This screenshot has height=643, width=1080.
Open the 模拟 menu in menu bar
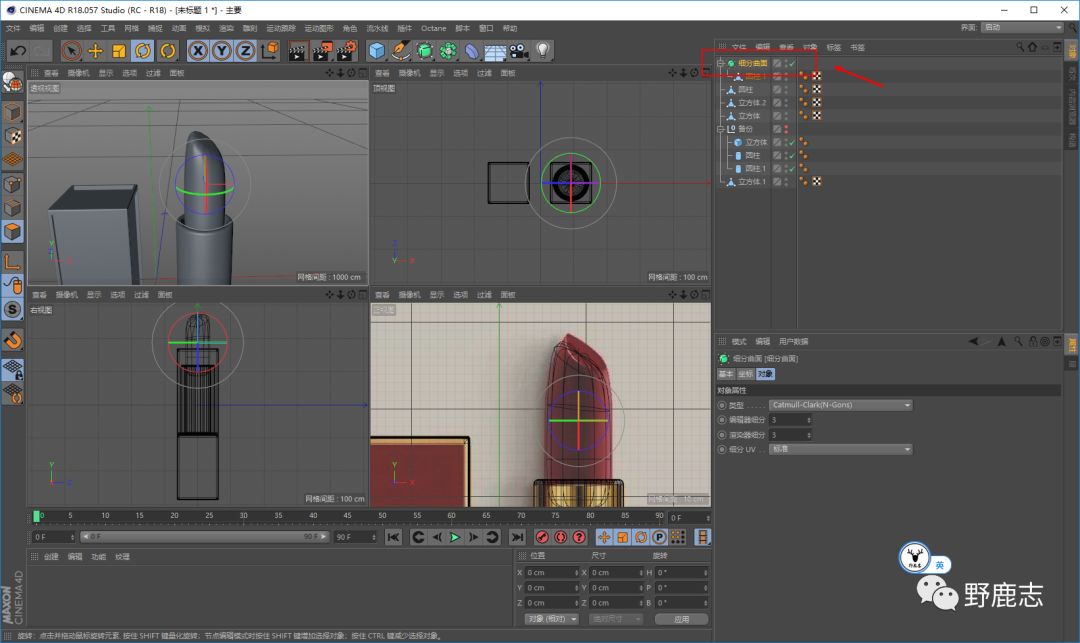click(x=202, y=29)
